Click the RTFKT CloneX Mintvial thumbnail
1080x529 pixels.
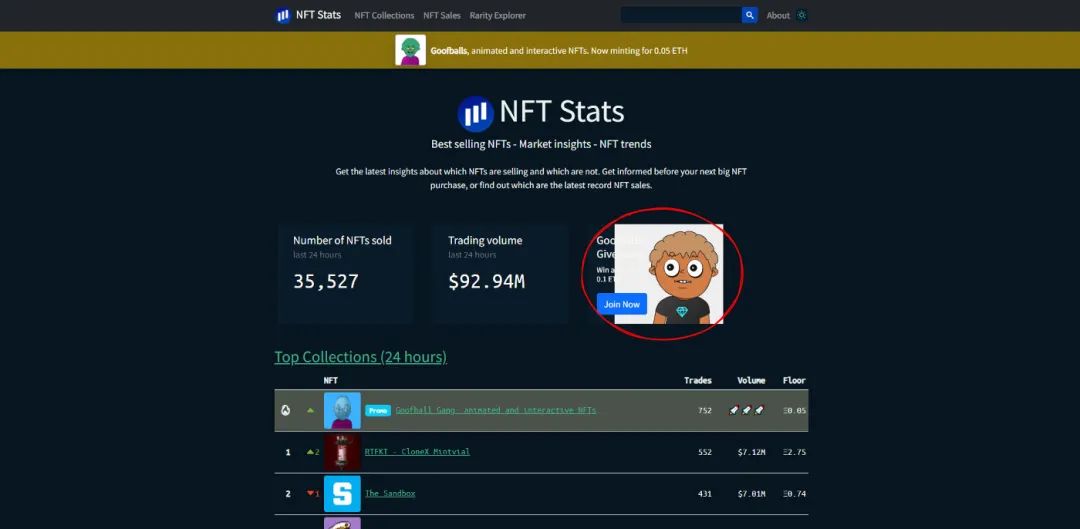(x=342, y=452)
